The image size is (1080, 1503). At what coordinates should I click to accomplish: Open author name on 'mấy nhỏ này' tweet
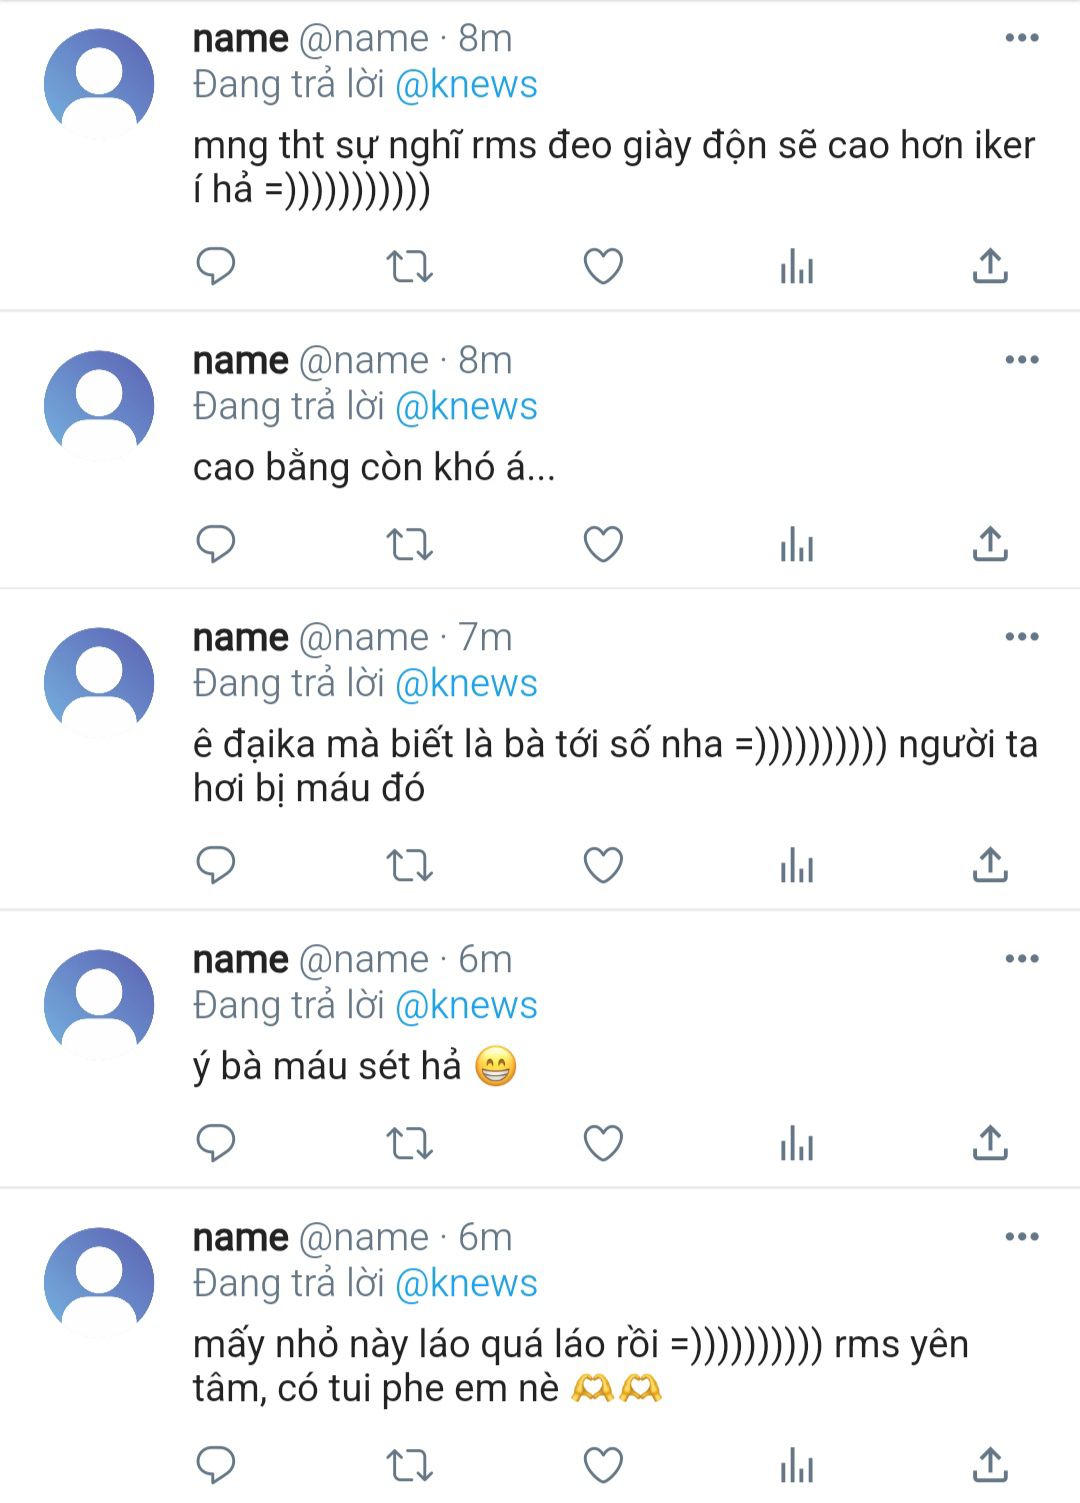[240, 1238]
